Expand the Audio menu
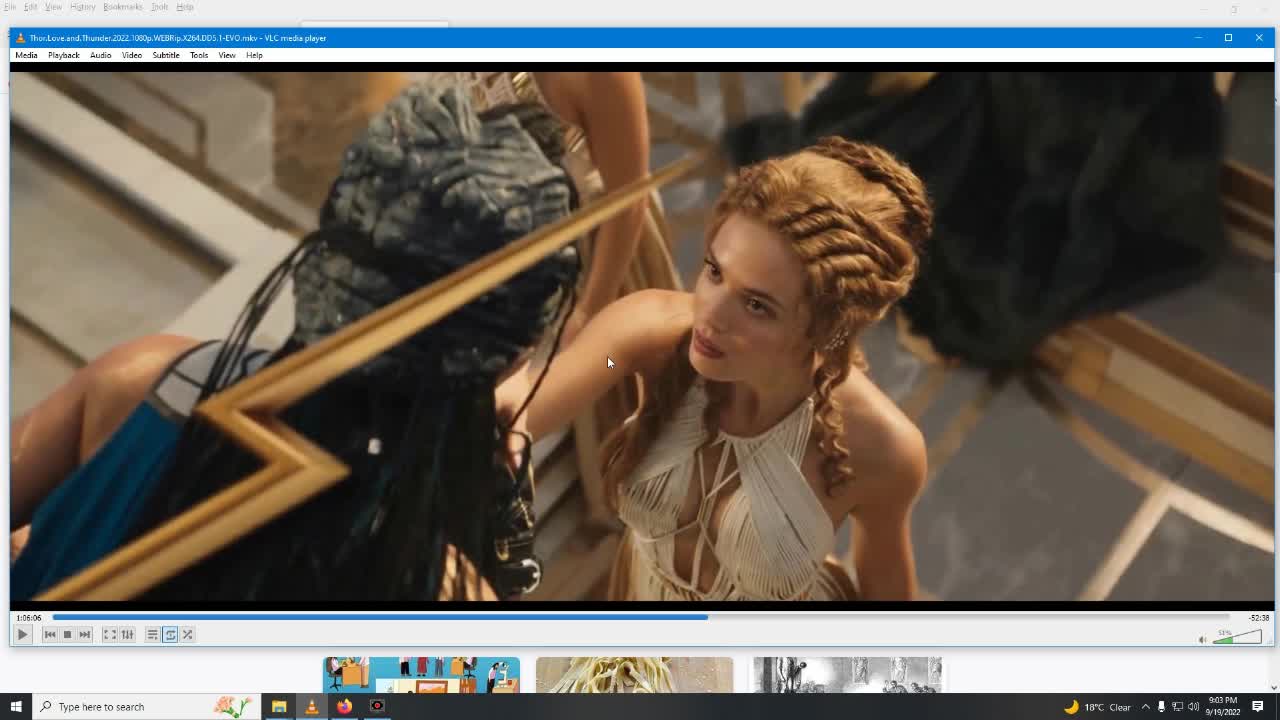The width and height of the screenshot is (1280, 720). click(x=100, y=55)
